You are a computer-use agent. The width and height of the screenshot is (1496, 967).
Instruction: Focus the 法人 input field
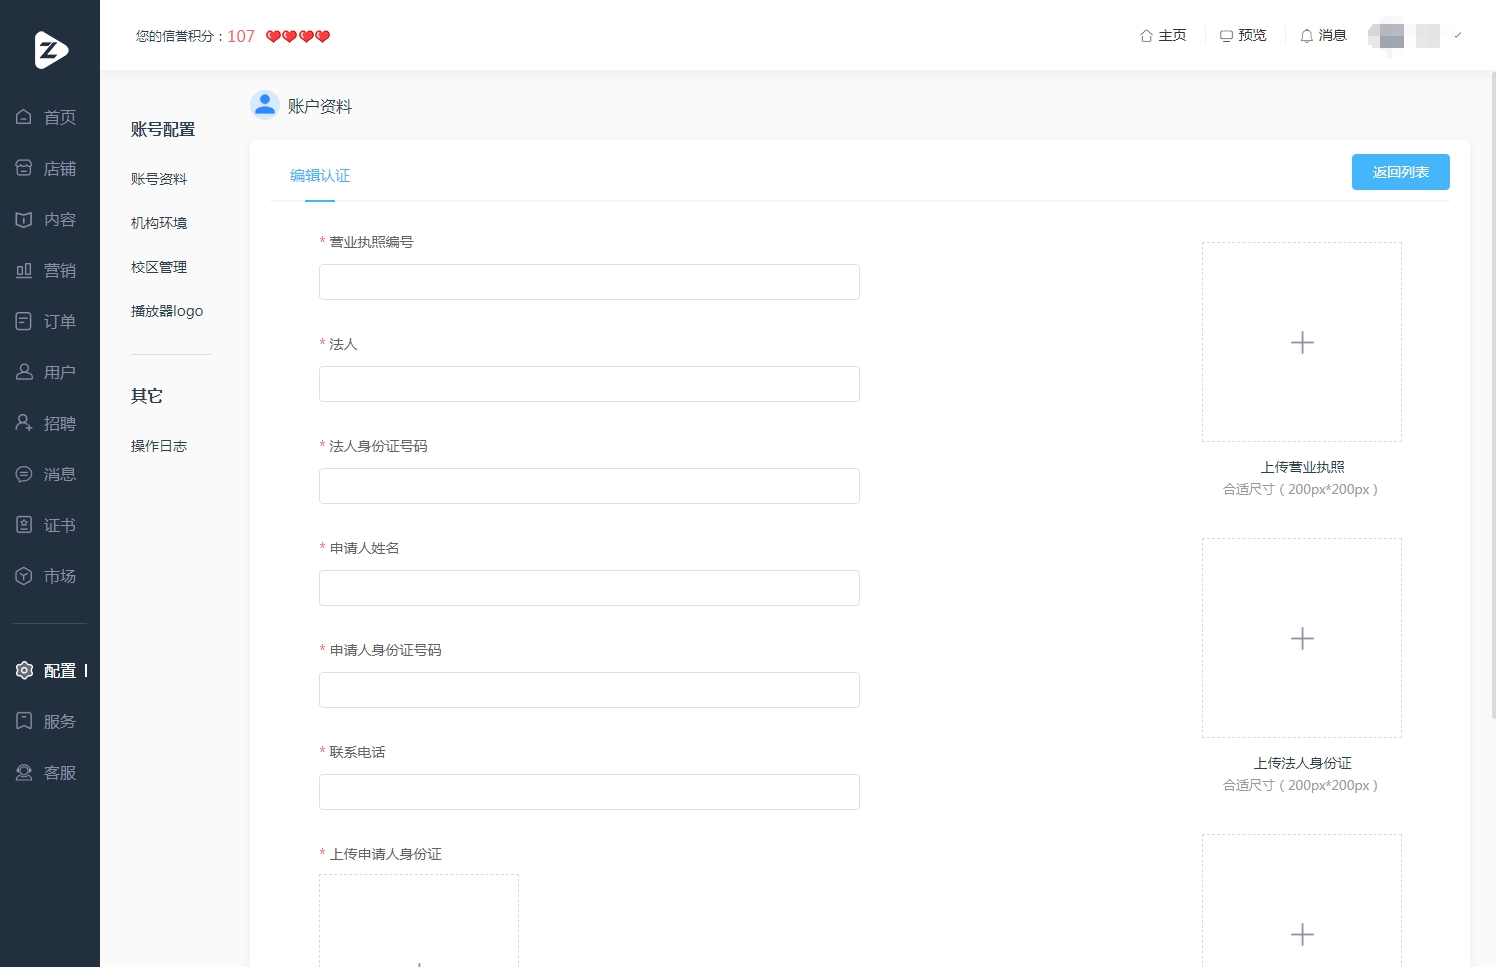589,384
